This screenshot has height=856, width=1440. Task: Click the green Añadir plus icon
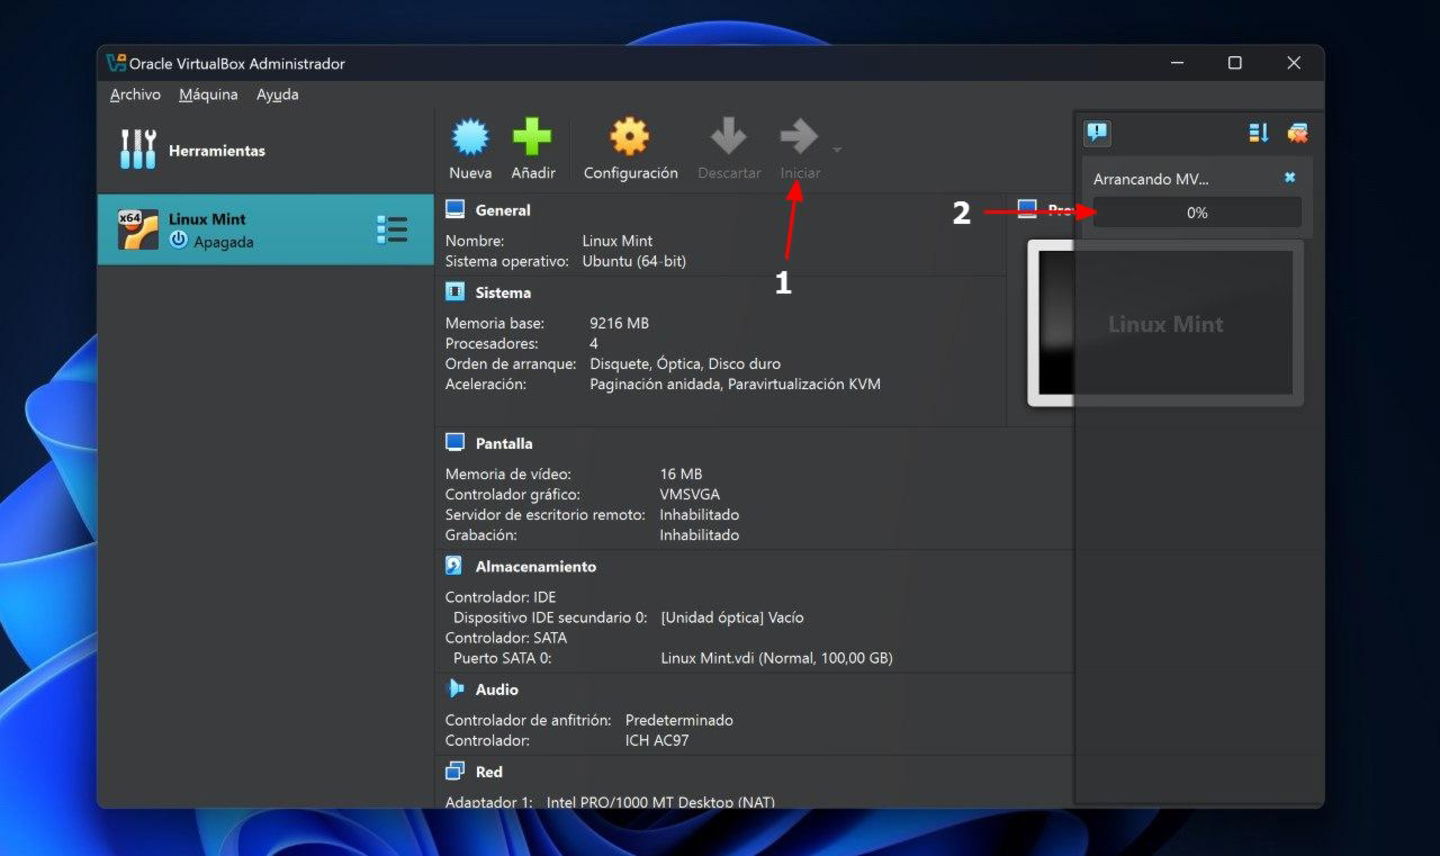click(x=532, y=137)
